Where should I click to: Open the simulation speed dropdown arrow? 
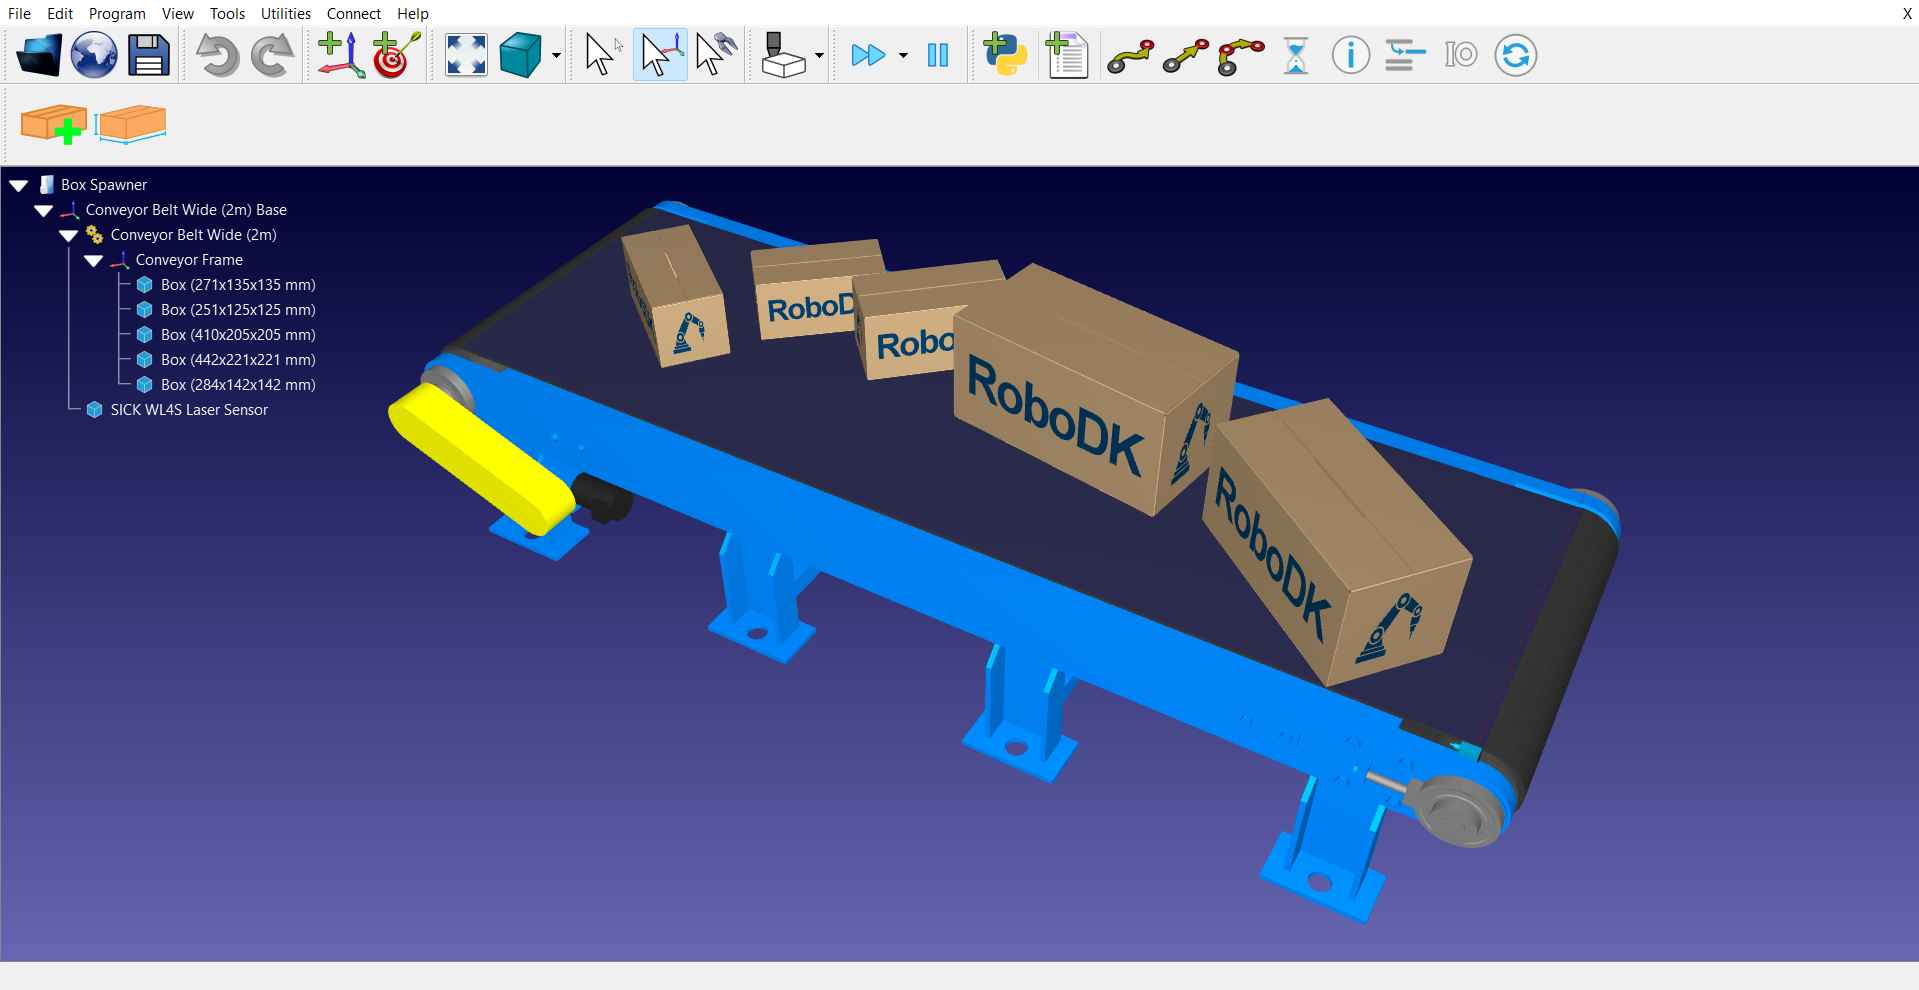pyautogui.click(x=903, y=56)
